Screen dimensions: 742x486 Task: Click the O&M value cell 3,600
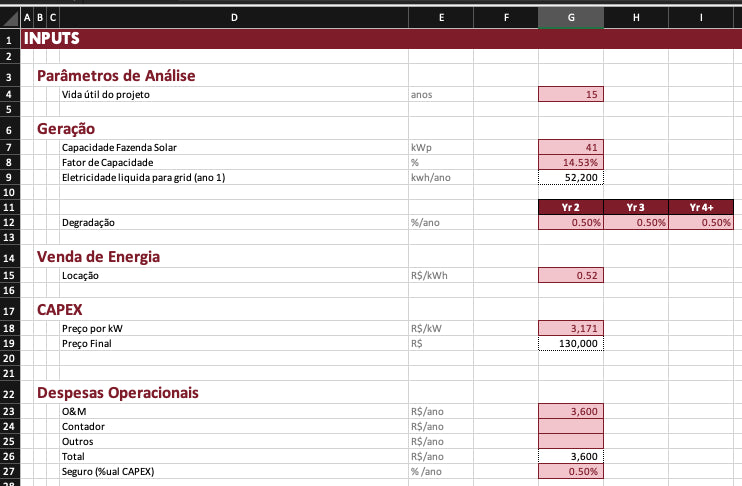click(571, 411)
